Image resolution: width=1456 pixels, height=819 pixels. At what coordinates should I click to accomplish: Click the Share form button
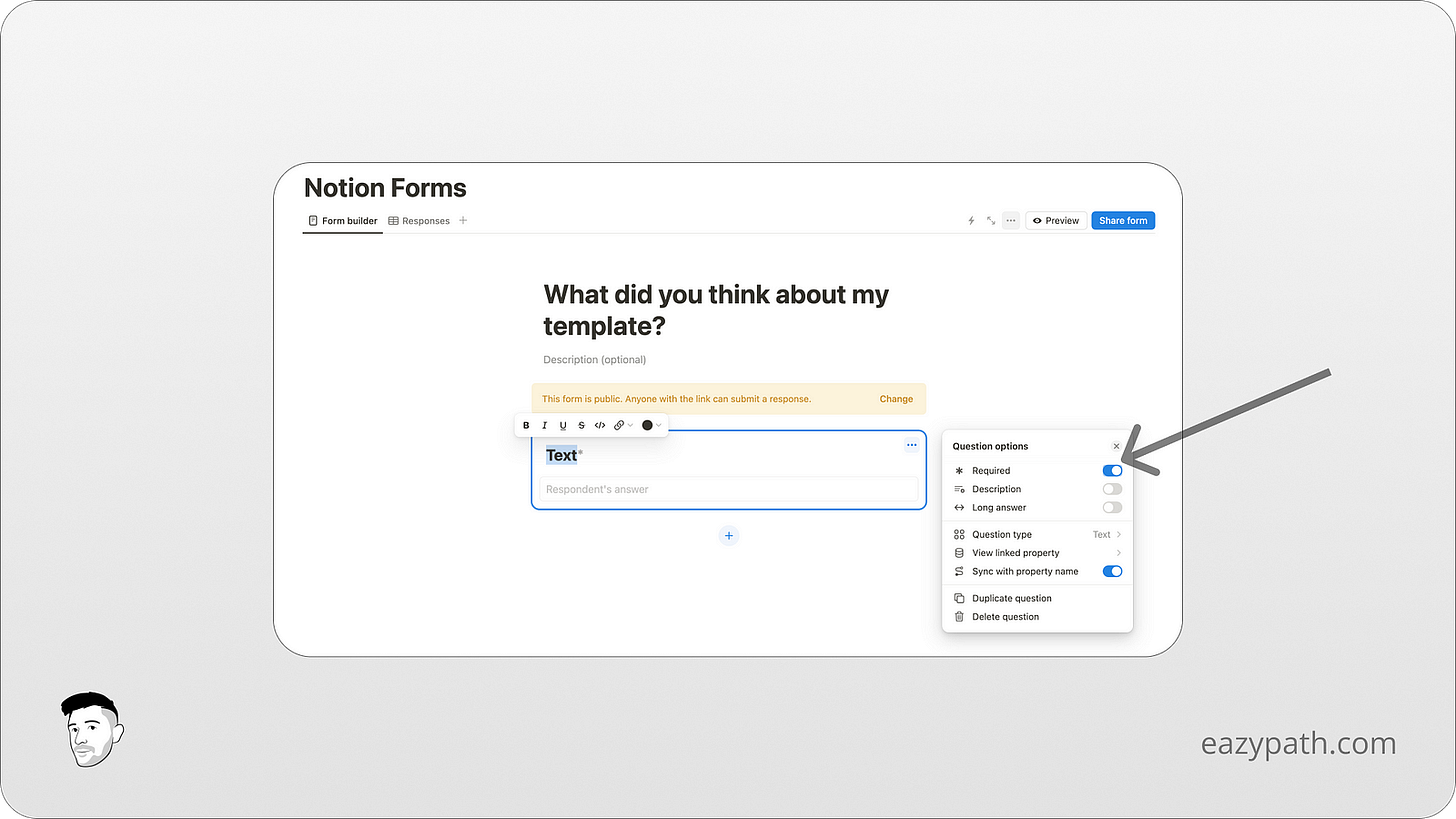(1123, 221)
